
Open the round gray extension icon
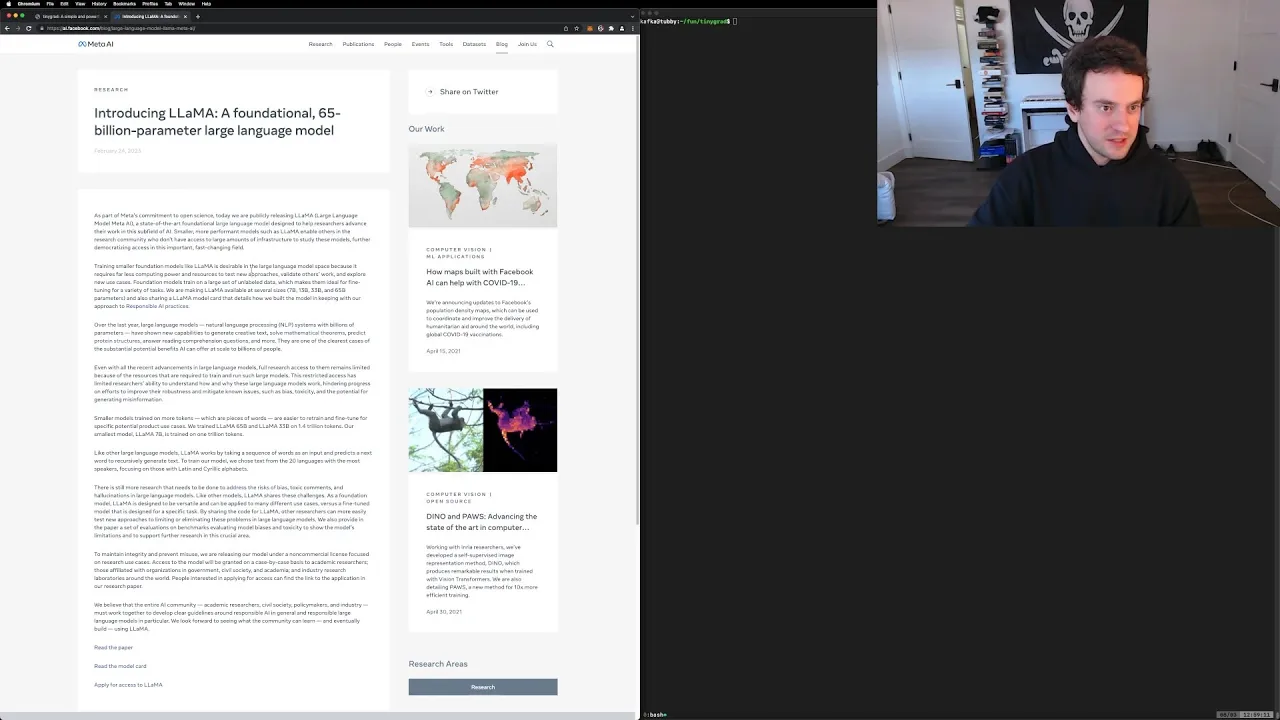pos(601,28)
